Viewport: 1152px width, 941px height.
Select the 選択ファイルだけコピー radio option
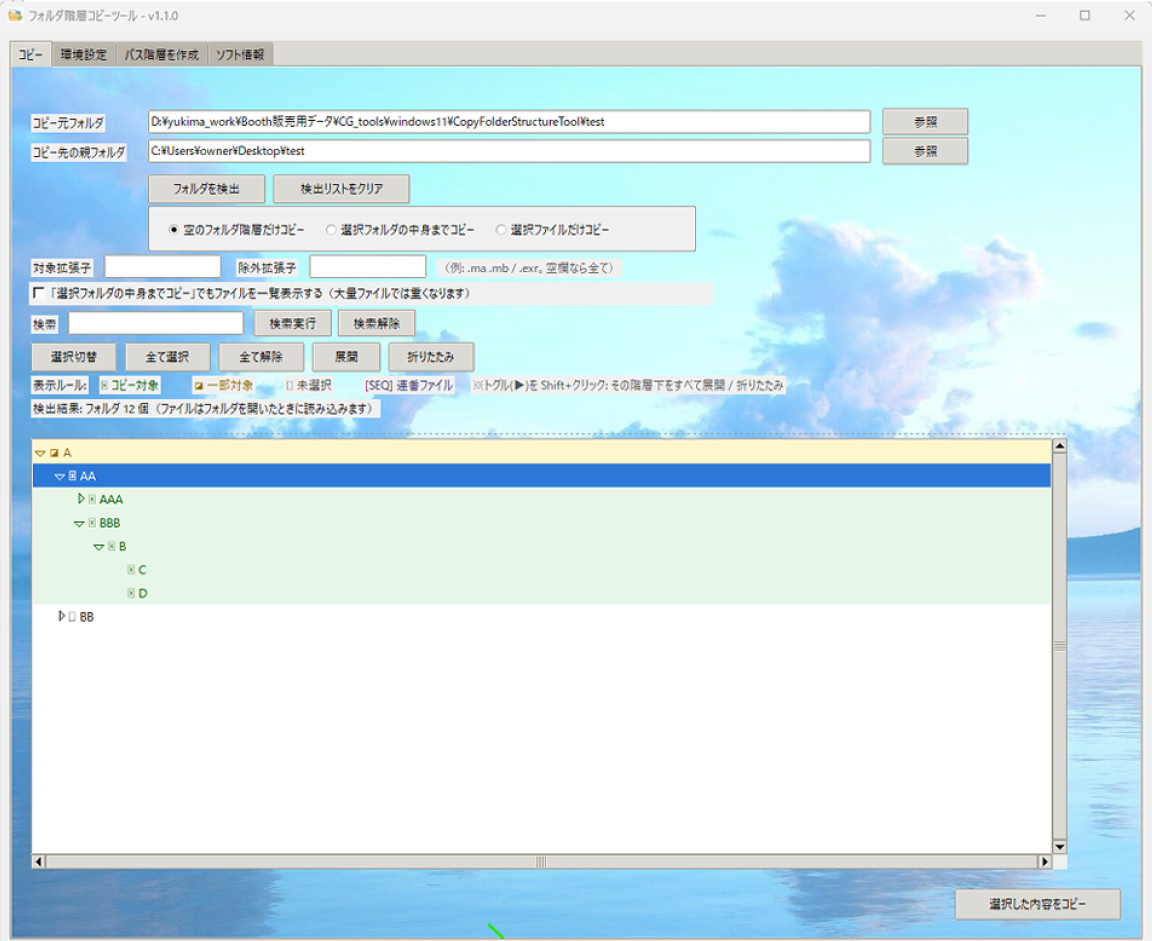[500, 230]
